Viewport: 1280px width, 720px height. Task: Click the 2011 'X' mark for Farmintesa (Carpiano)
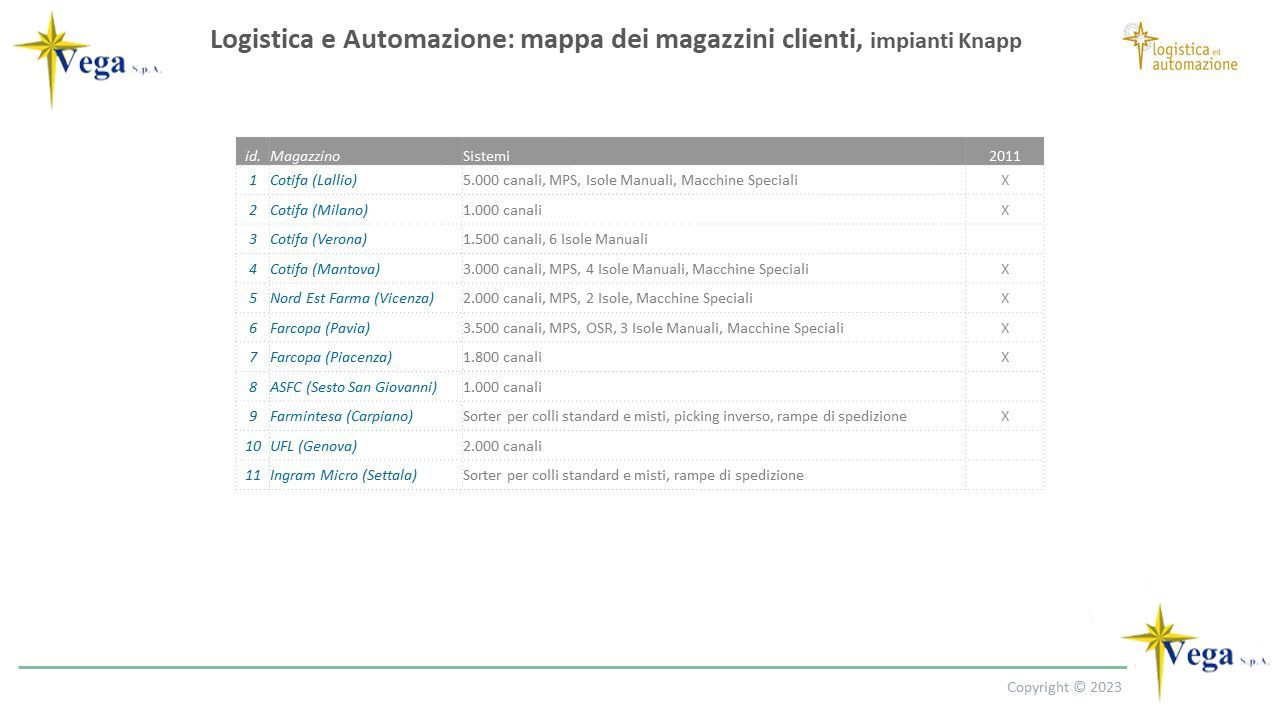coord(1005,416)
